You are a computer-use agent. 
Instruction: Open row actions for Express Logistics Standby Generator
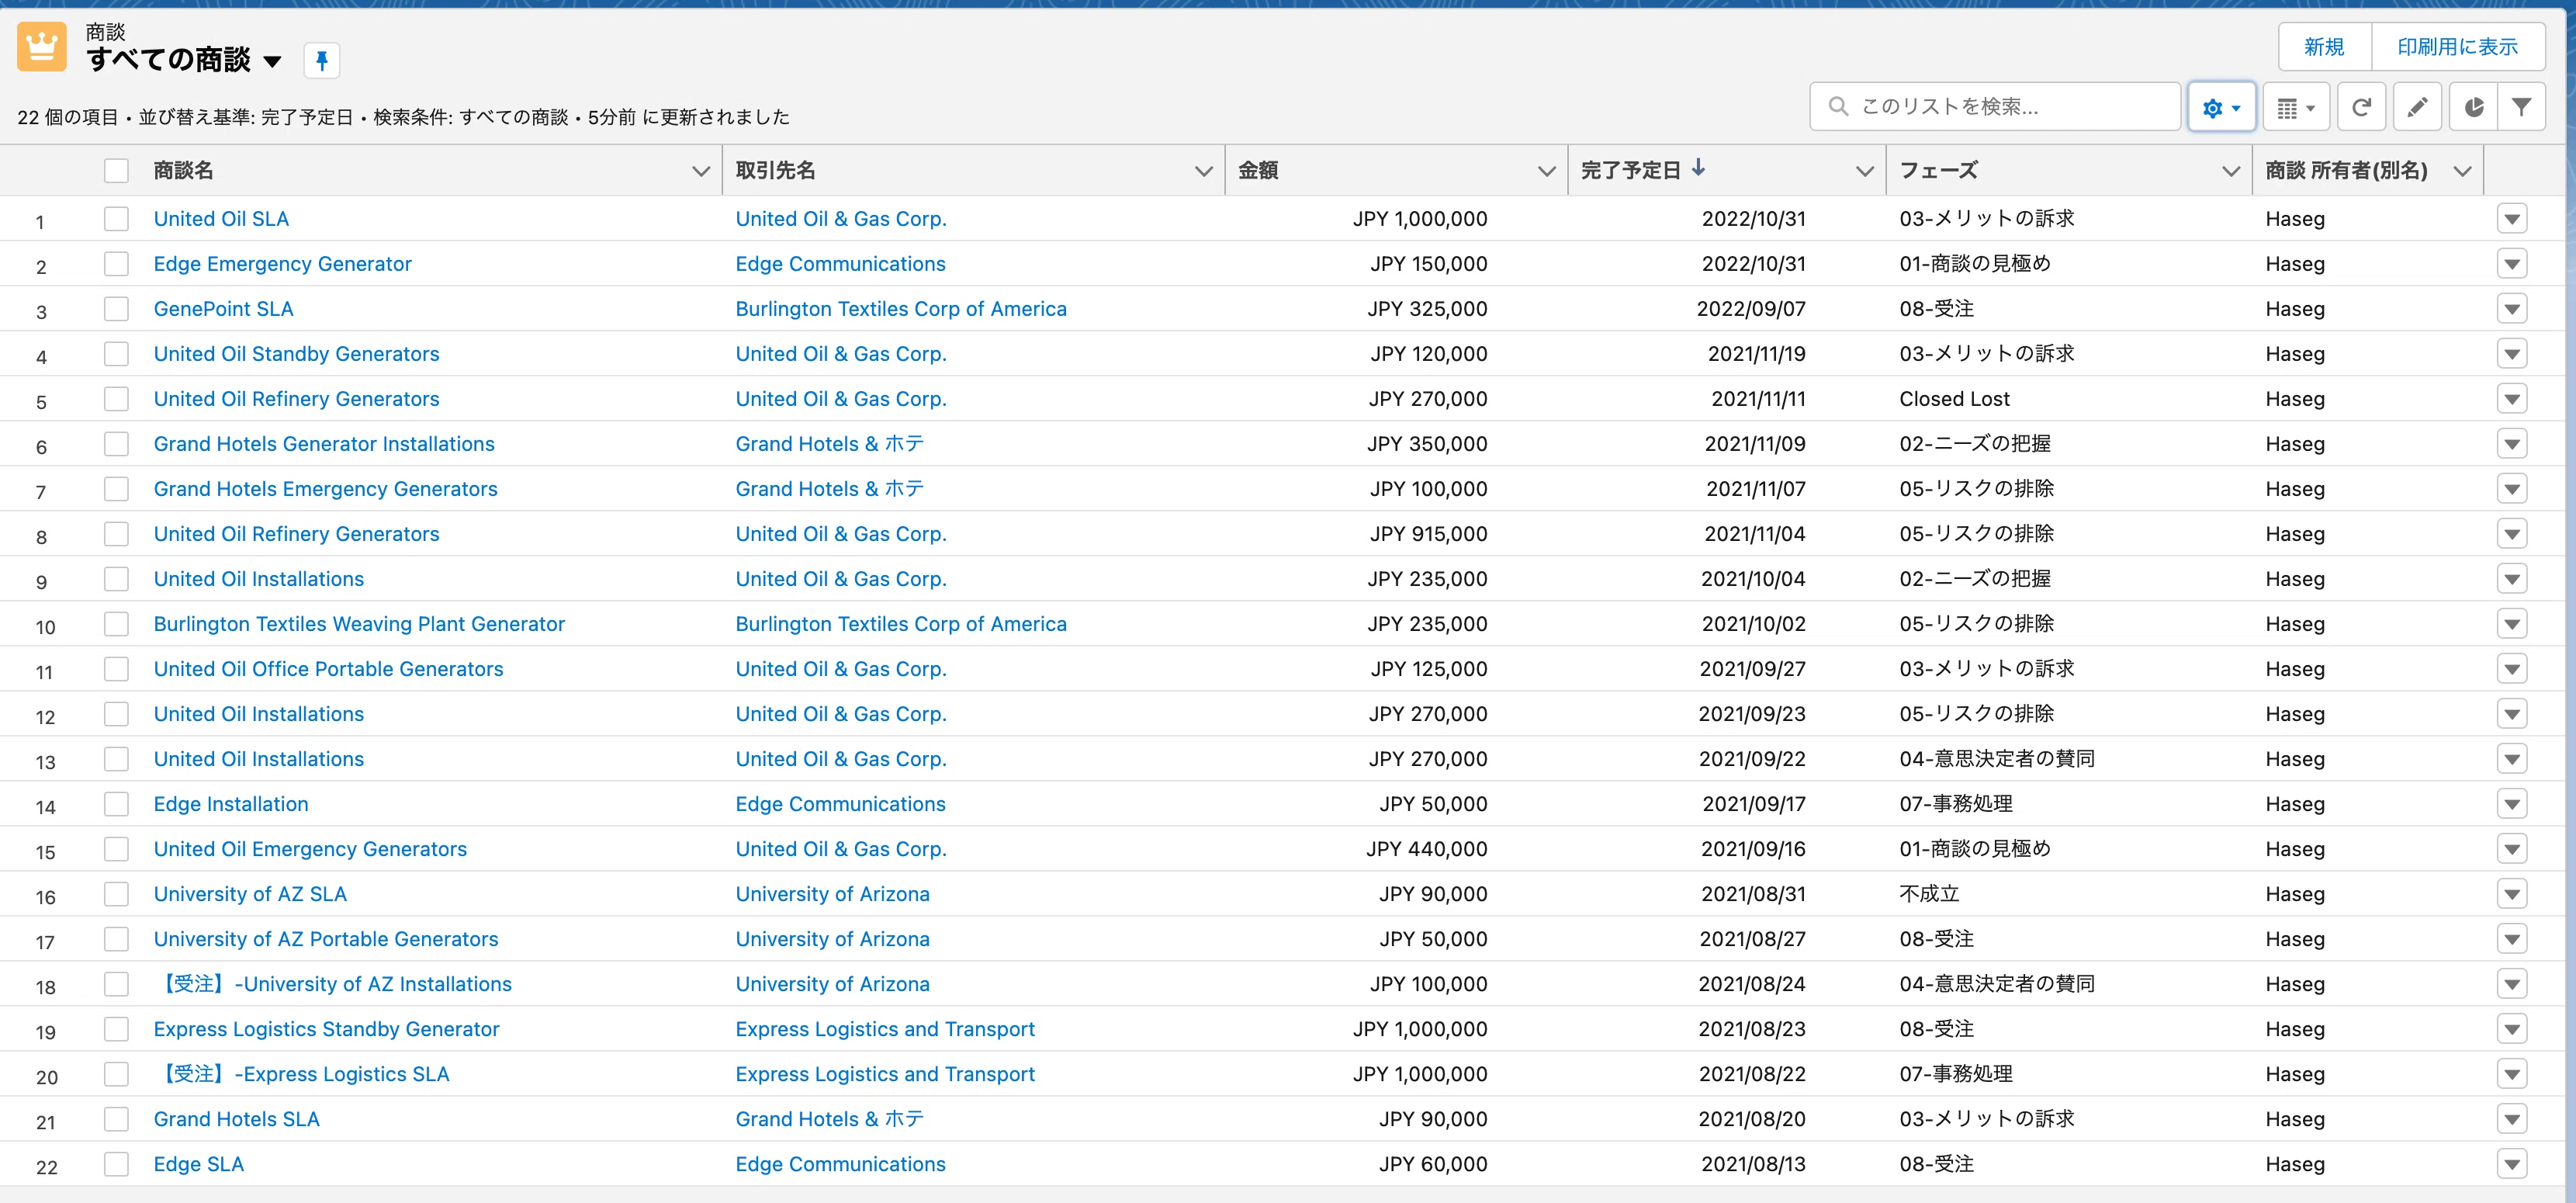pyautogui.click(x=2511, y=1029)
